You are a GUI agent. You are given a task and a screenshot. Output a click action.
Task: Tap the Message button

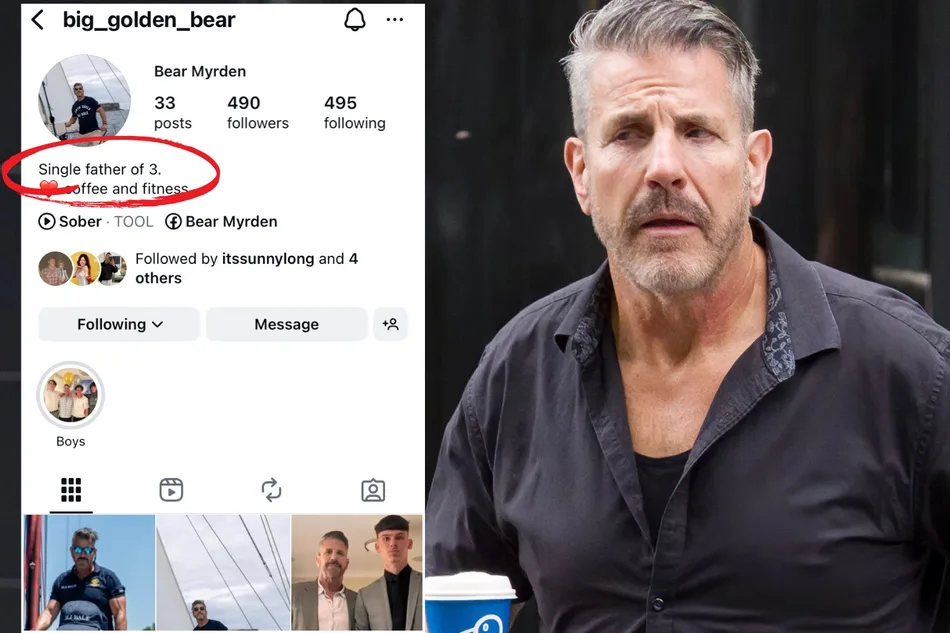287,324
